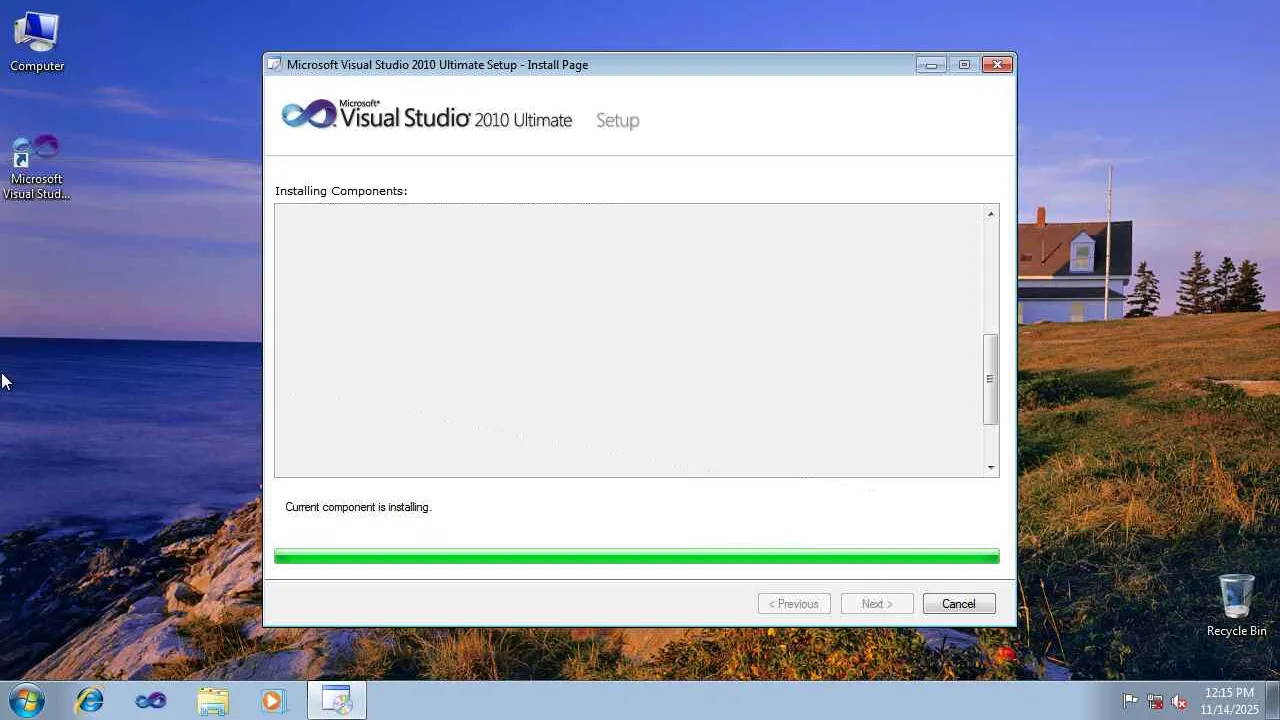Image resolution: width=1280 pixels, height=720 pixels.
Task: Cancel the Visual Studio installation
Action: coord(958,604)
